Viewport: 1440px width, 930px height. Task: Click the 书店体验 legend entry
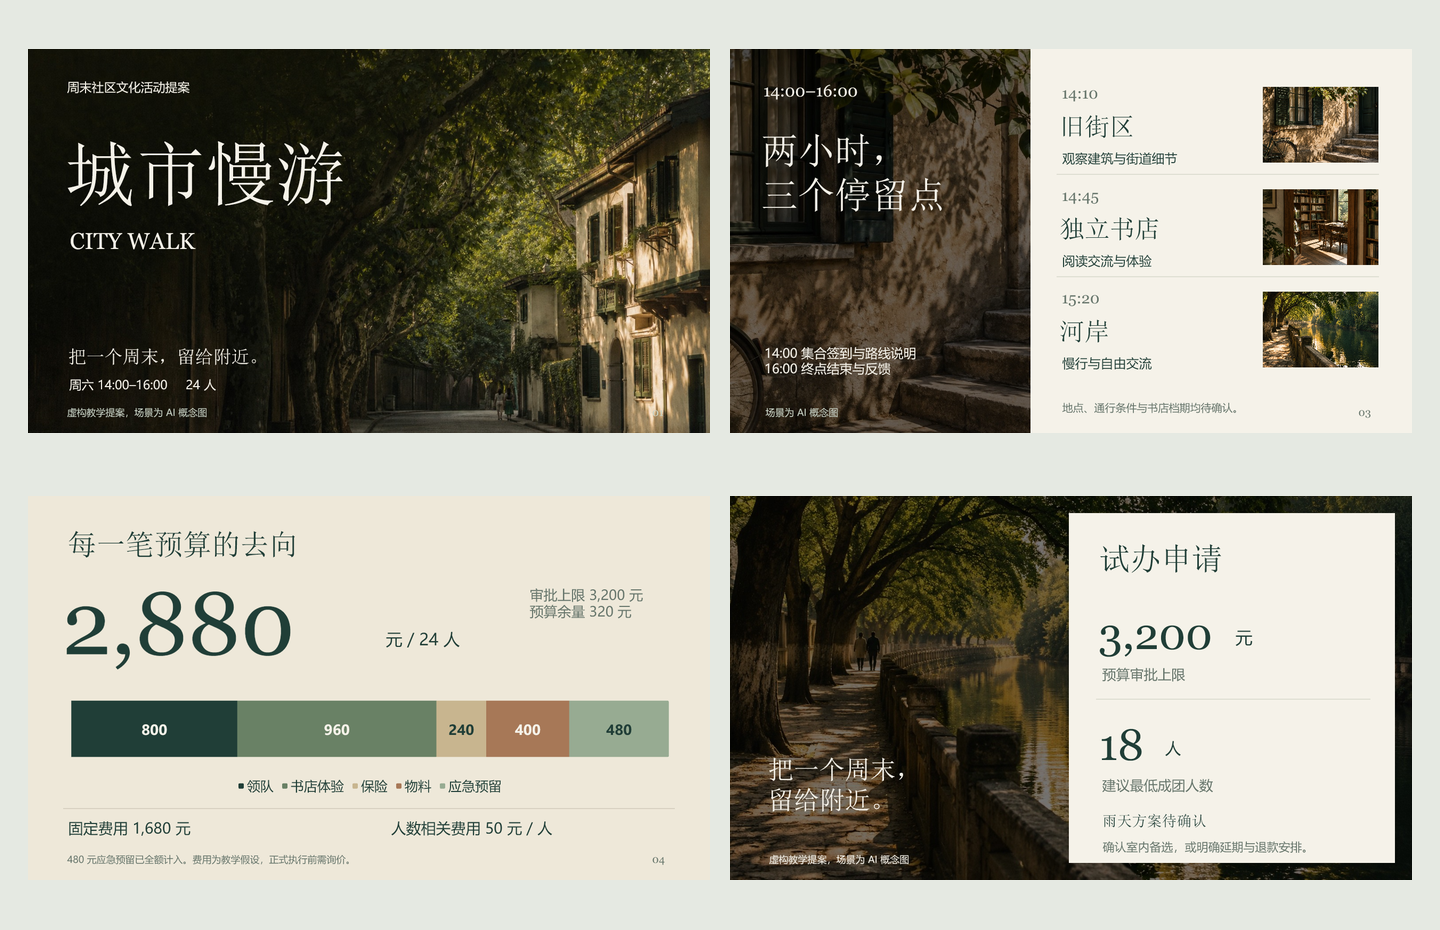click(x=313, y=786)
